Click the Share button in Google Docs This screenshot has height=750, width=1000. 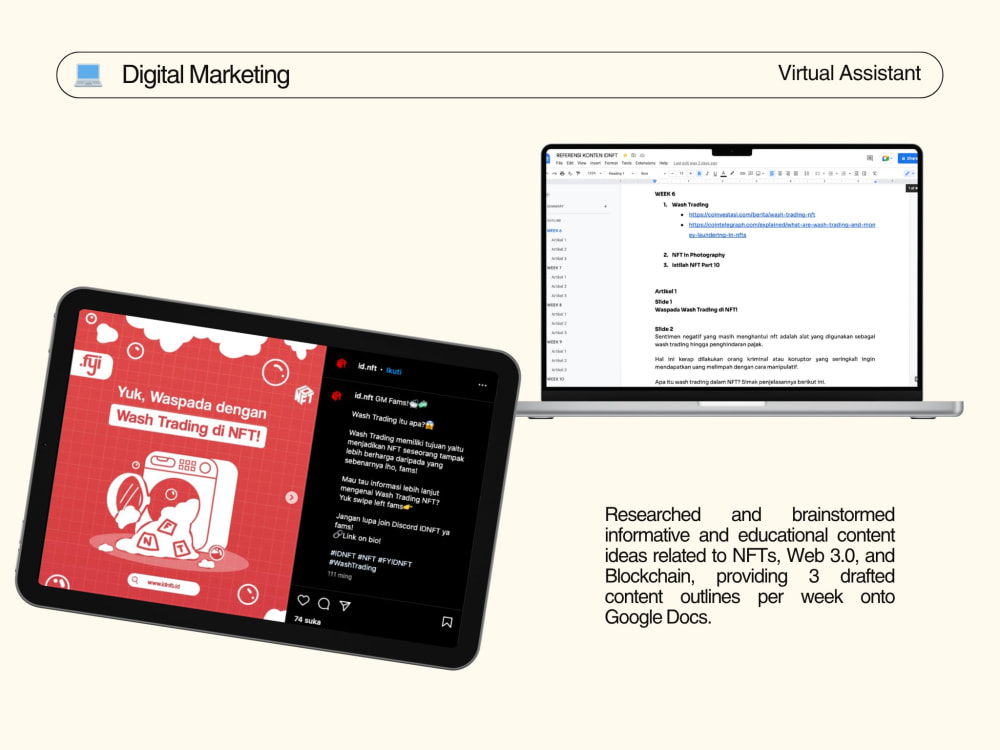coord(908,158)
